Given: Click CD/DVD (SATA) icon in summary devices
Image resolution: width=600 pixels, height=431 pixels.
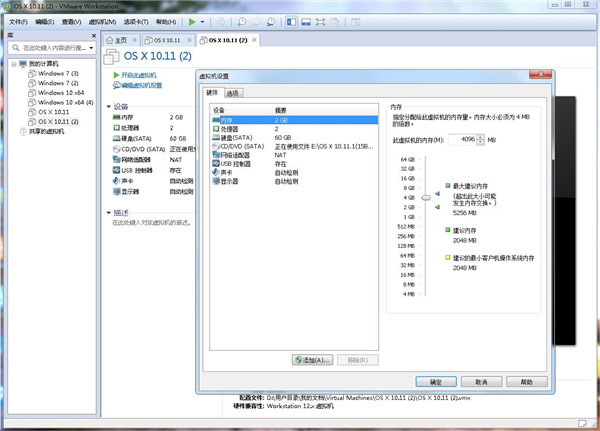Looking at the screenshot, I should click(117, 149).
